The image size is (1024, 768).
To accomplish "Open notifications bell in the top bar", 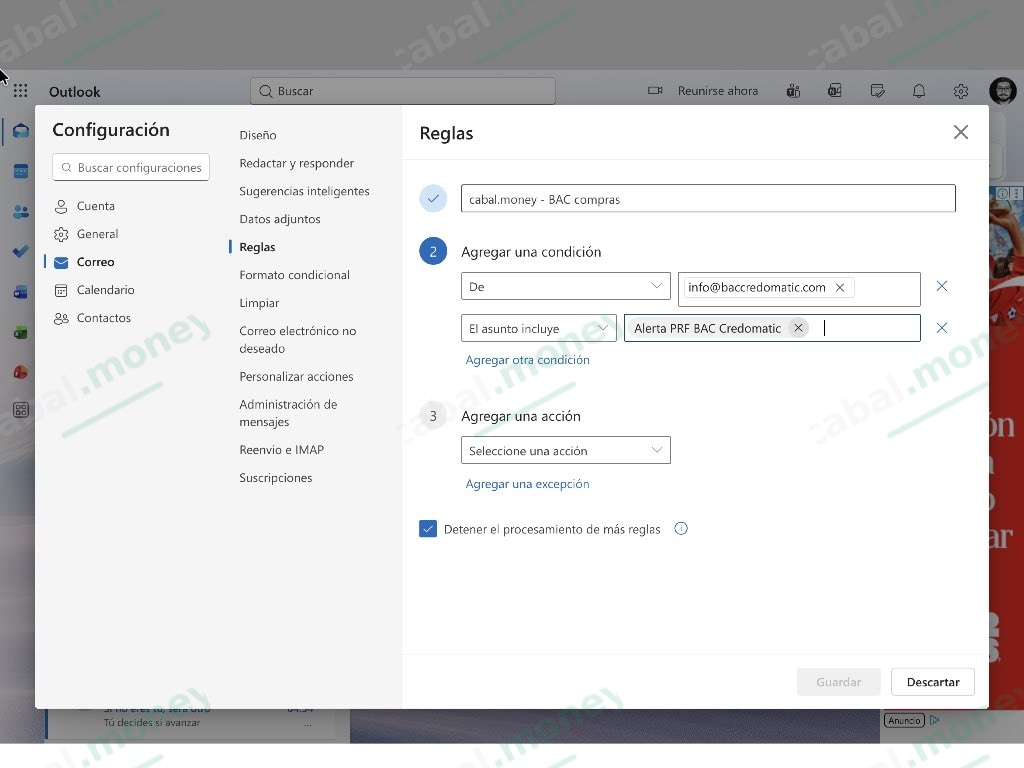I will pyautogui.click(x=918, y=91).
